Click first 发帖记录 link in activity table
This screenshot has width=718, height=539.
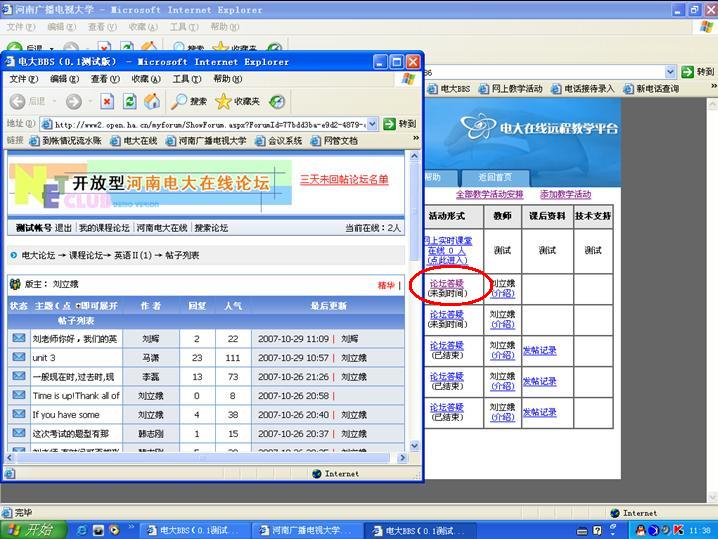(540, 351)
